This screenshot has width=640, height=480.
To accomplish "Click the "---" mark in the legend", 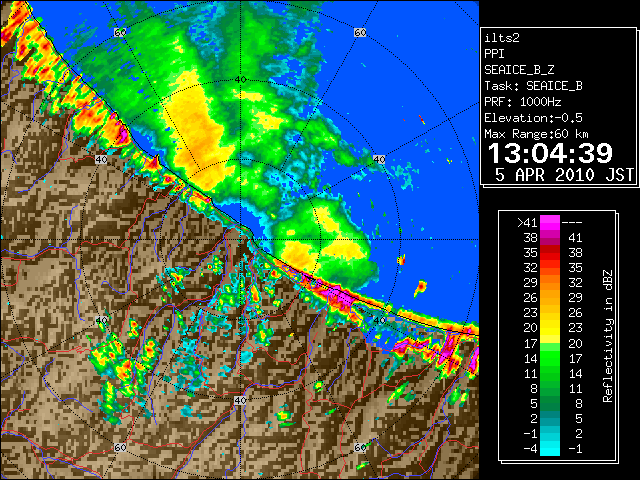I will tap(572, 223).
